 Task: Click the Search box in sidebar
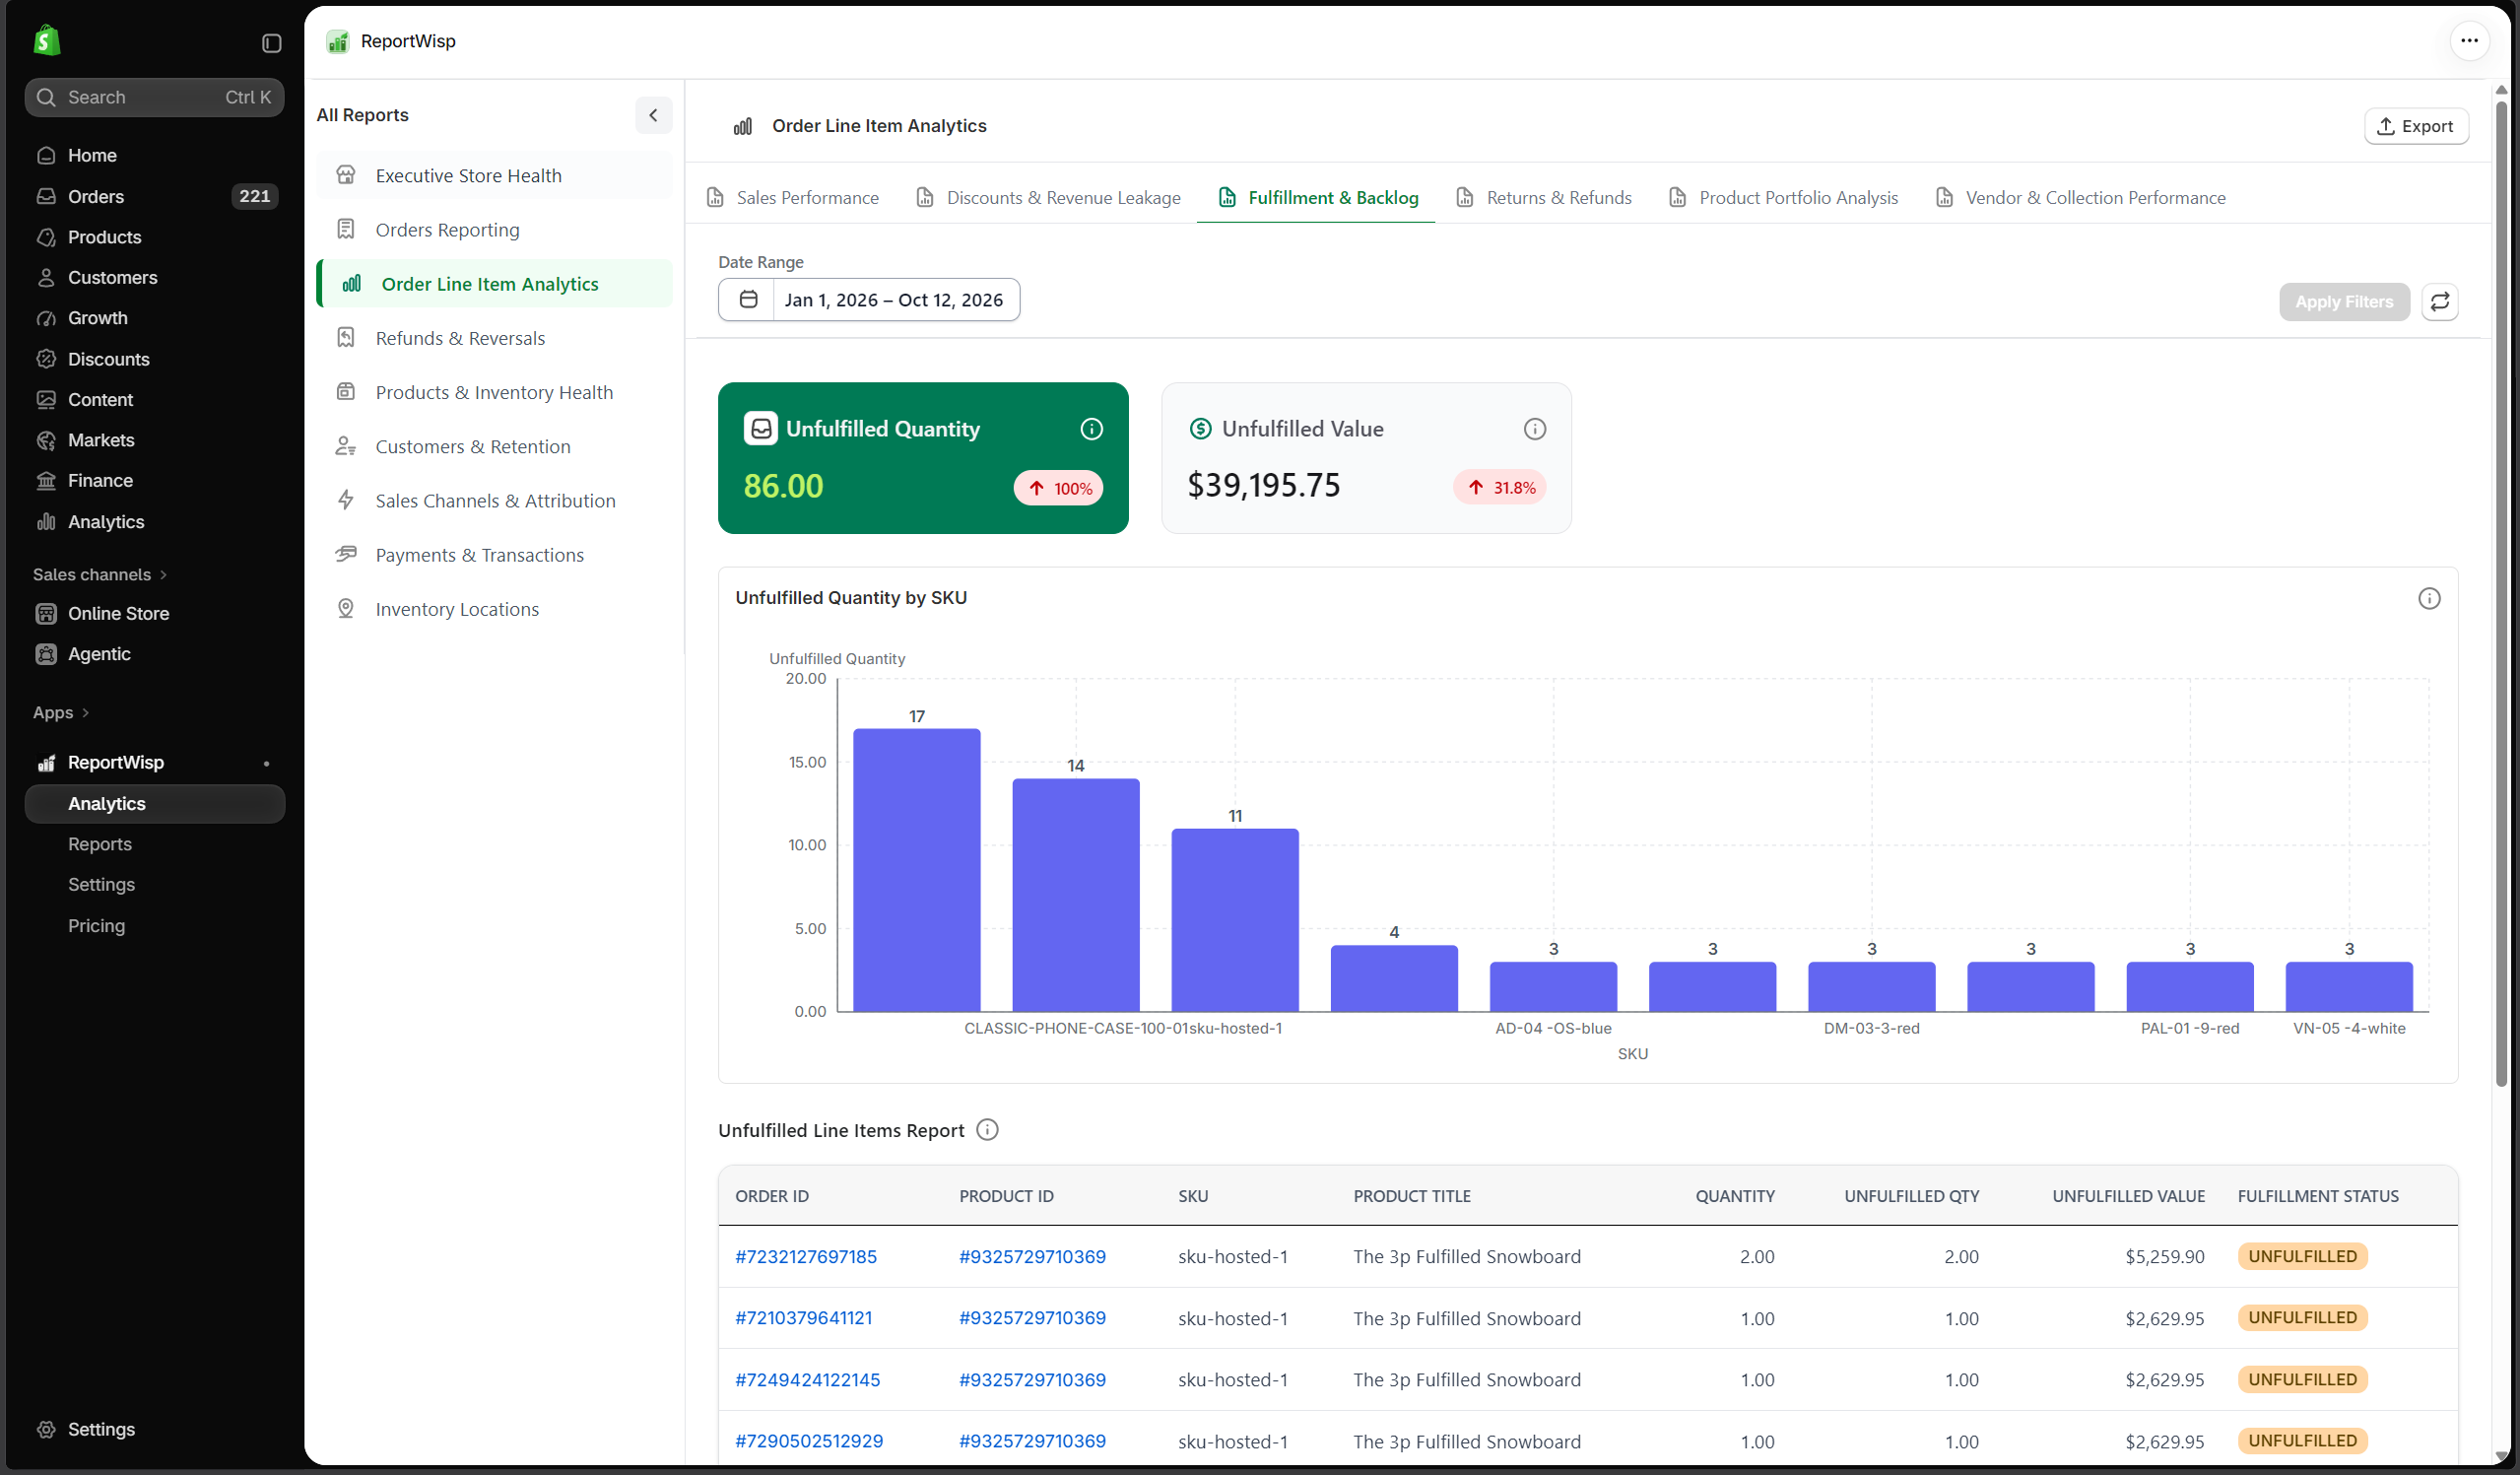(x=154, y=97)
